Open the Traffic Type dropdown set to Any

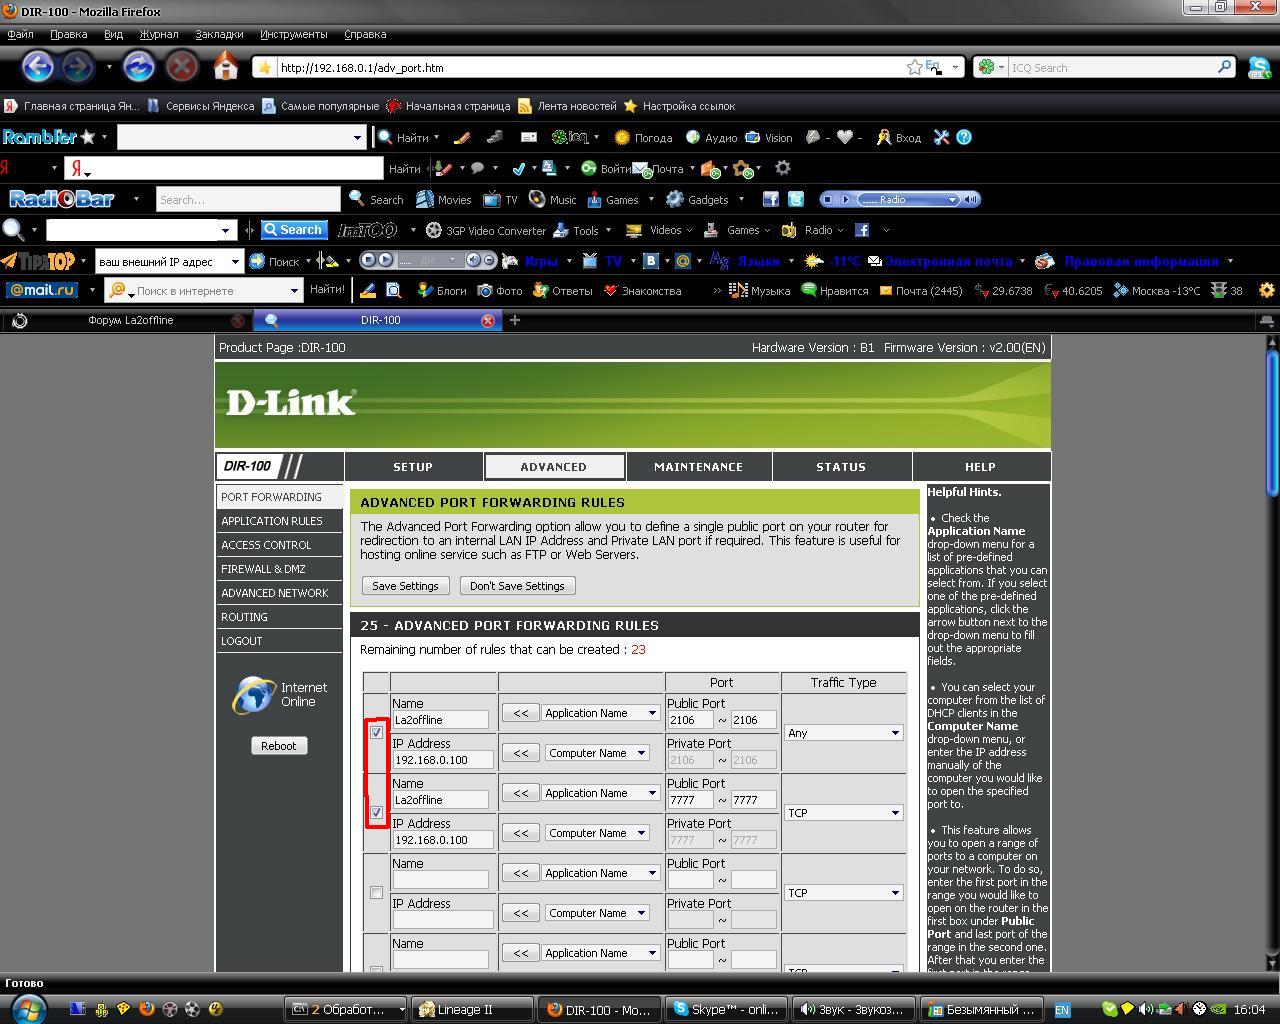pos(844,733)
